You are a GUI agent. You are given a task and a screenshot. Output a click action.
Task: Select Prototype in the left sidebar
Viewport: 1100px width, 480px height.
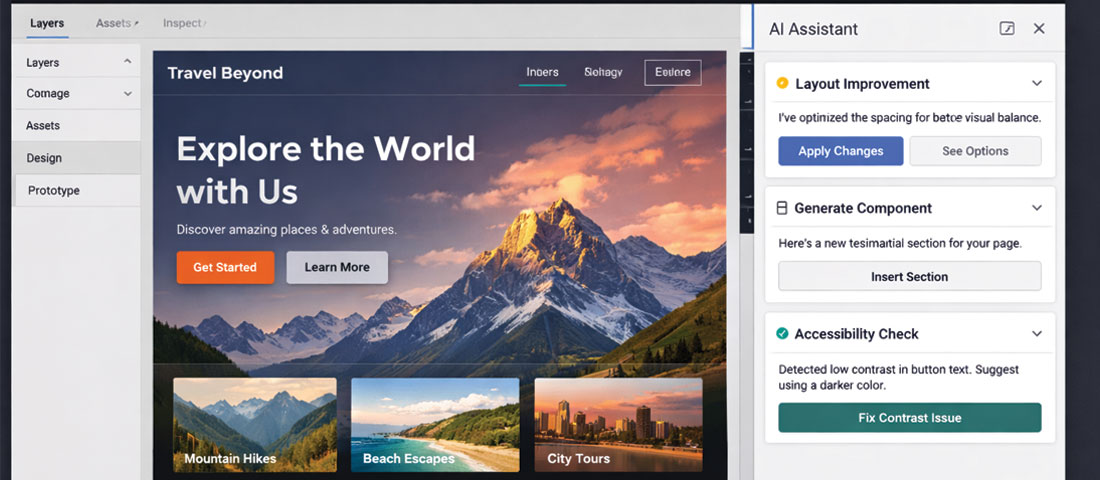(x=77, y=190)
